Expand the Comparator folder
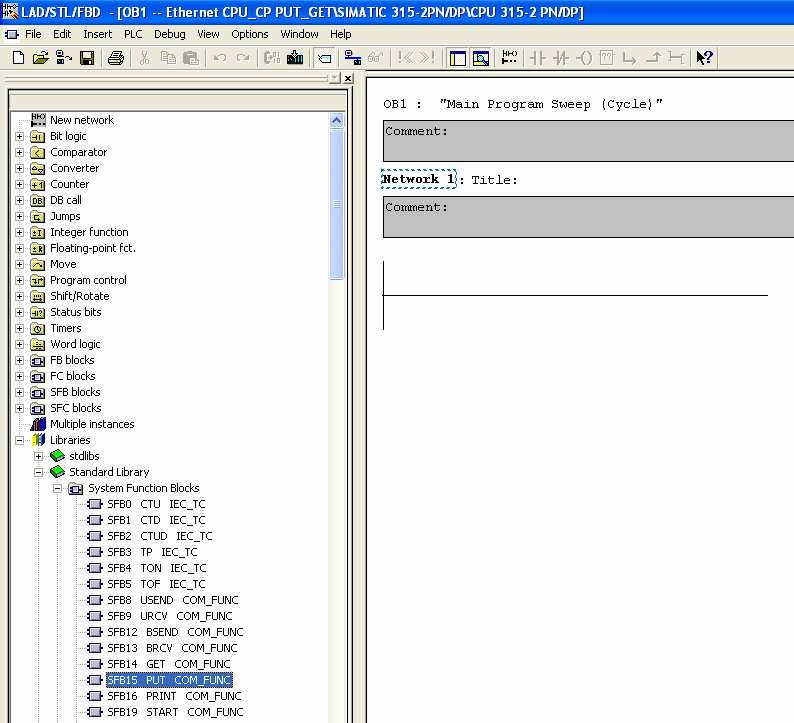Image resolution: width=794 pixels, height=723 pixels. [x=19, y=152]
